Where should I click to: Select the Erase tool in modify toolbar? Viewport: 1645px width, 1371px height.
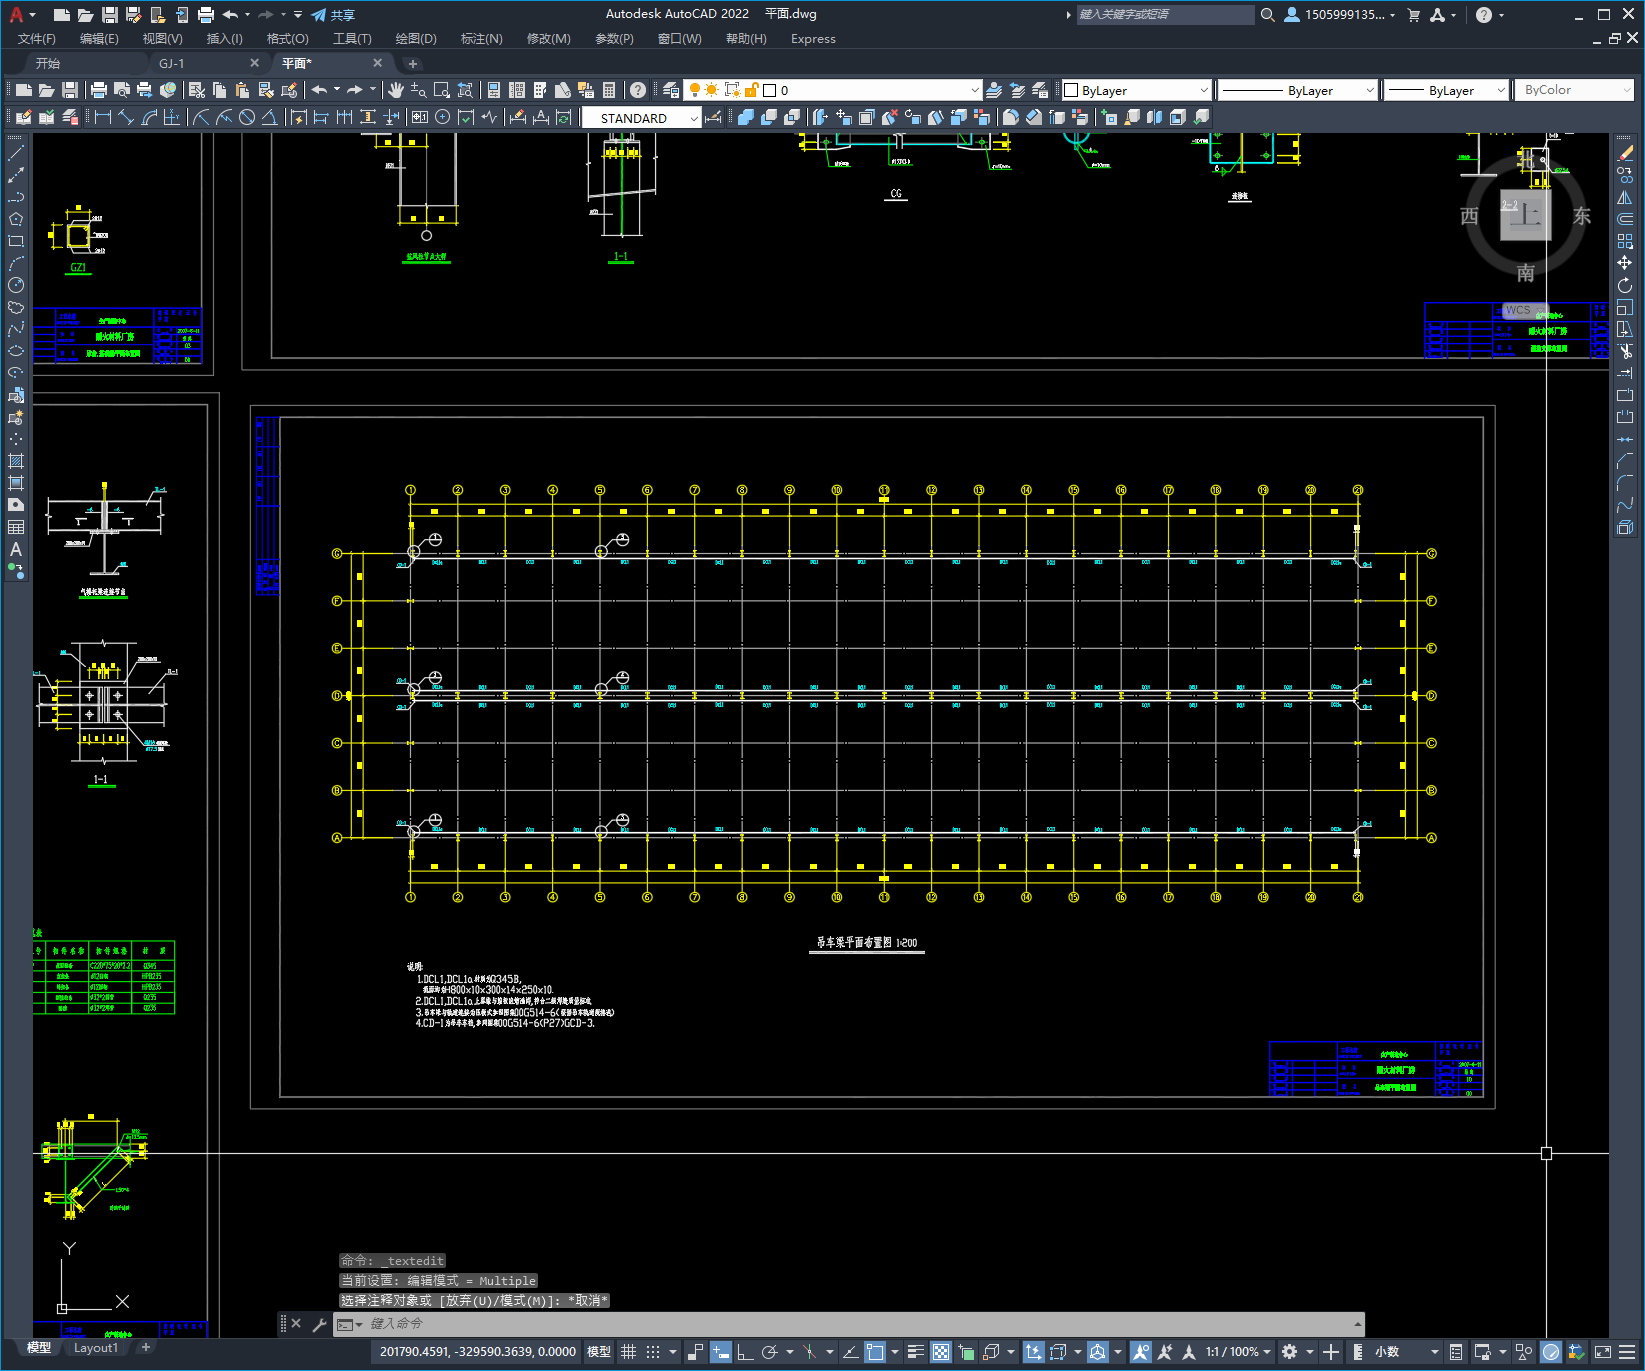(1625, 153)
